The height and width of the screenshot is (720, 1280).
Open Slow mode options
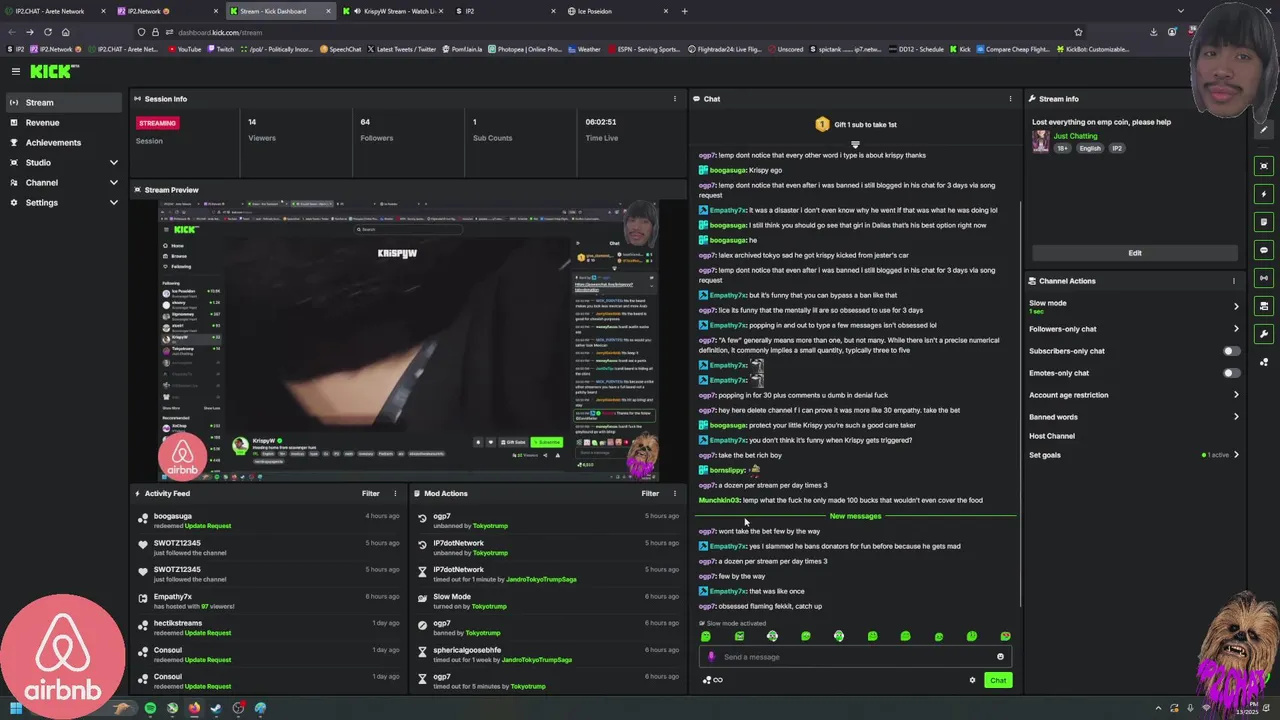1134,306
